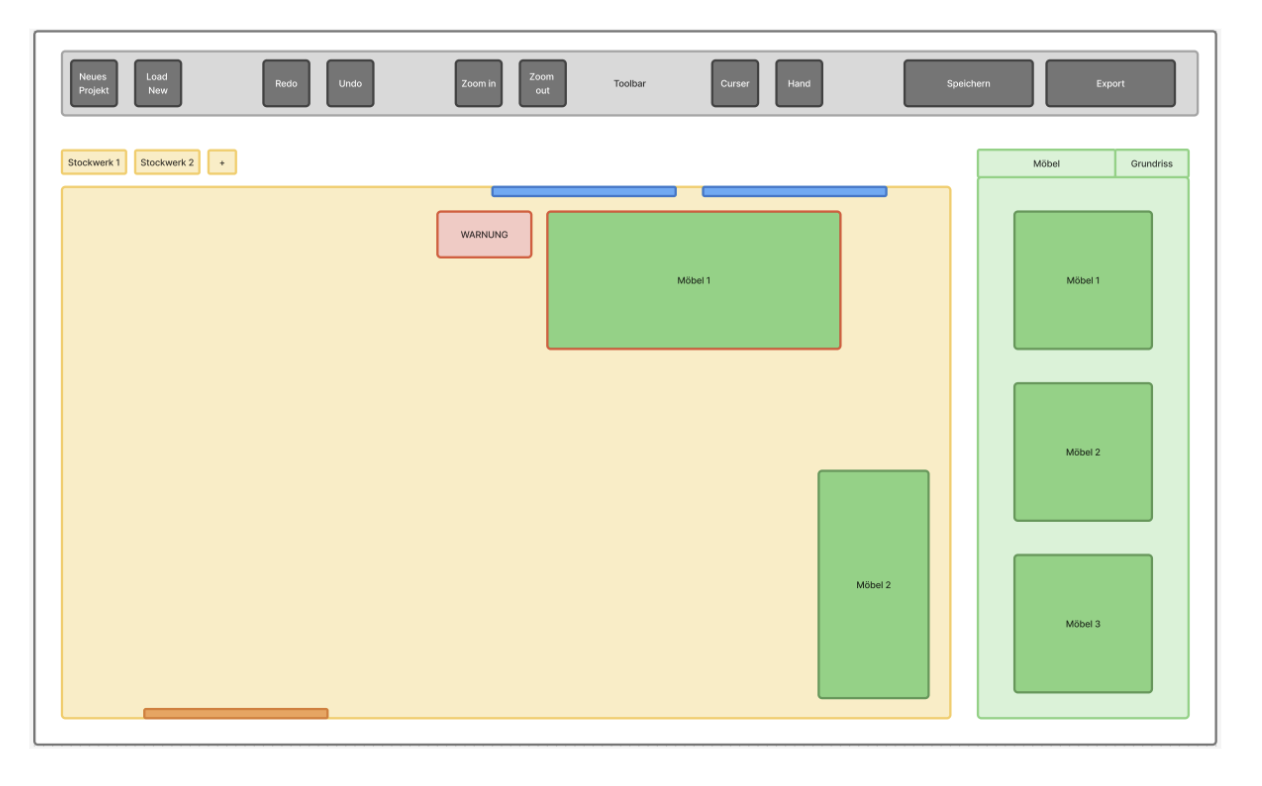Switch to the Hand tool
Image resolution: width=1262 pixels, height=786 pixels.
tap(799, 83)
